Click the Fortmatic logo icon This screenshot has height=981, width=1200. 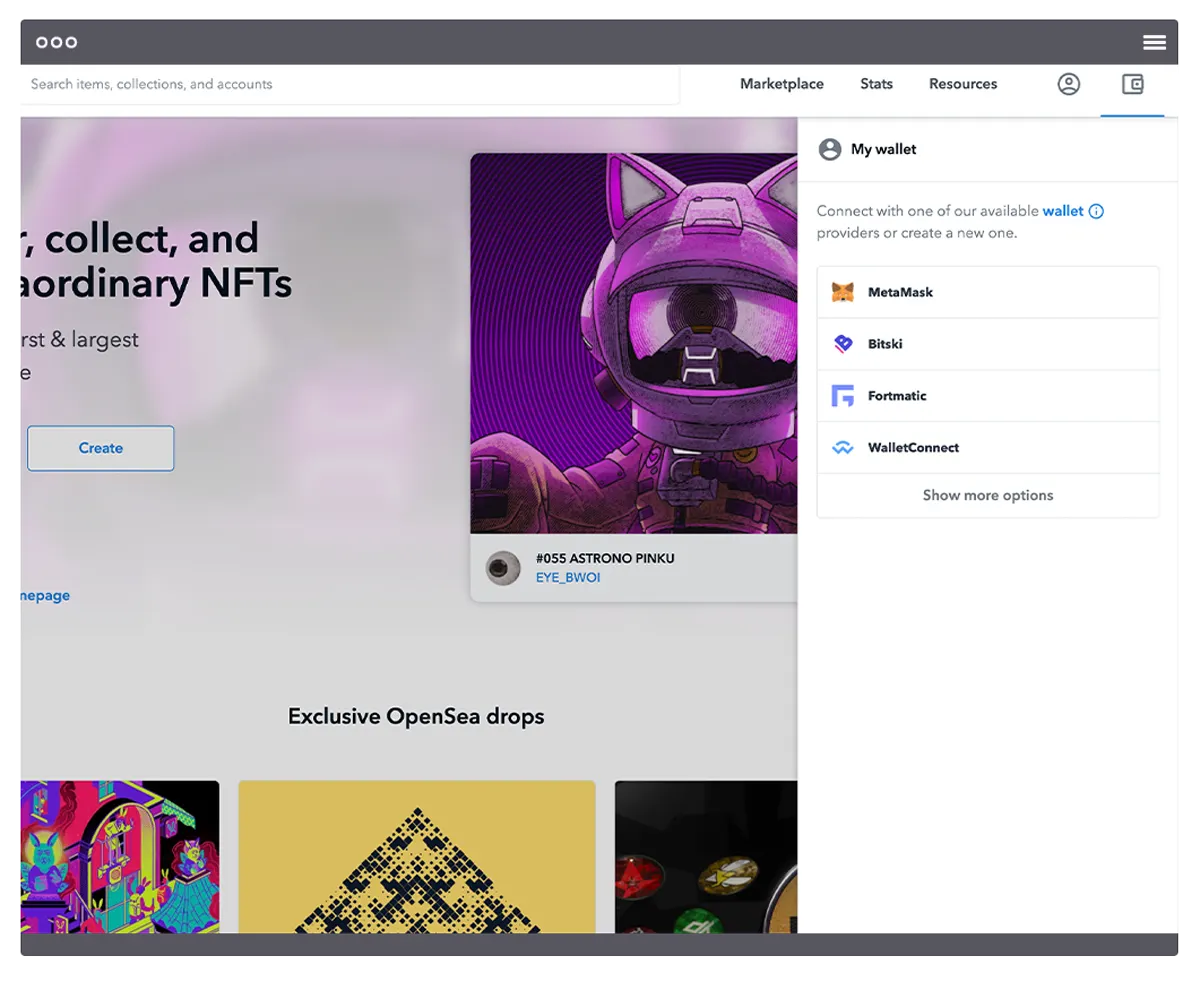pyautogui.click(x=843, y=396)
